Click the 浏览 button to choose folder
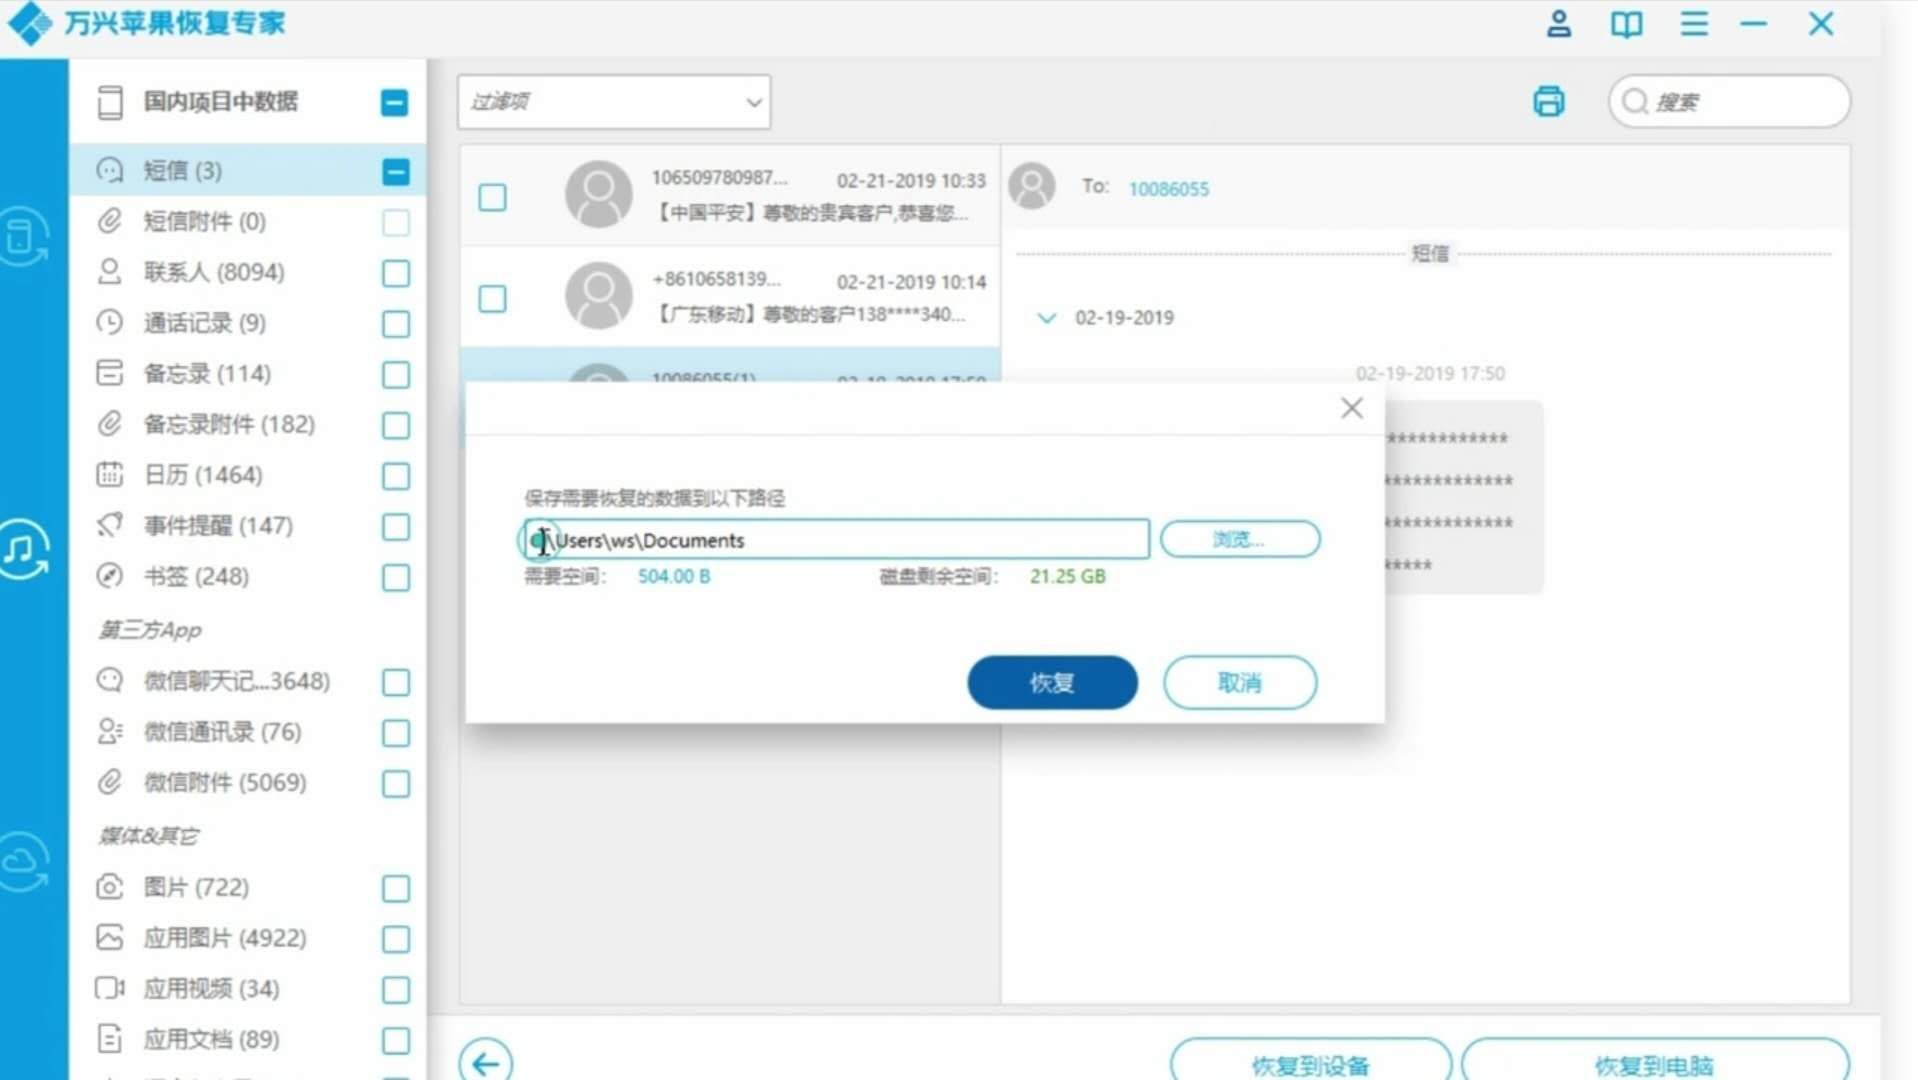This screenshot has width=1918, height=1080. click(x=1239, y=539)
